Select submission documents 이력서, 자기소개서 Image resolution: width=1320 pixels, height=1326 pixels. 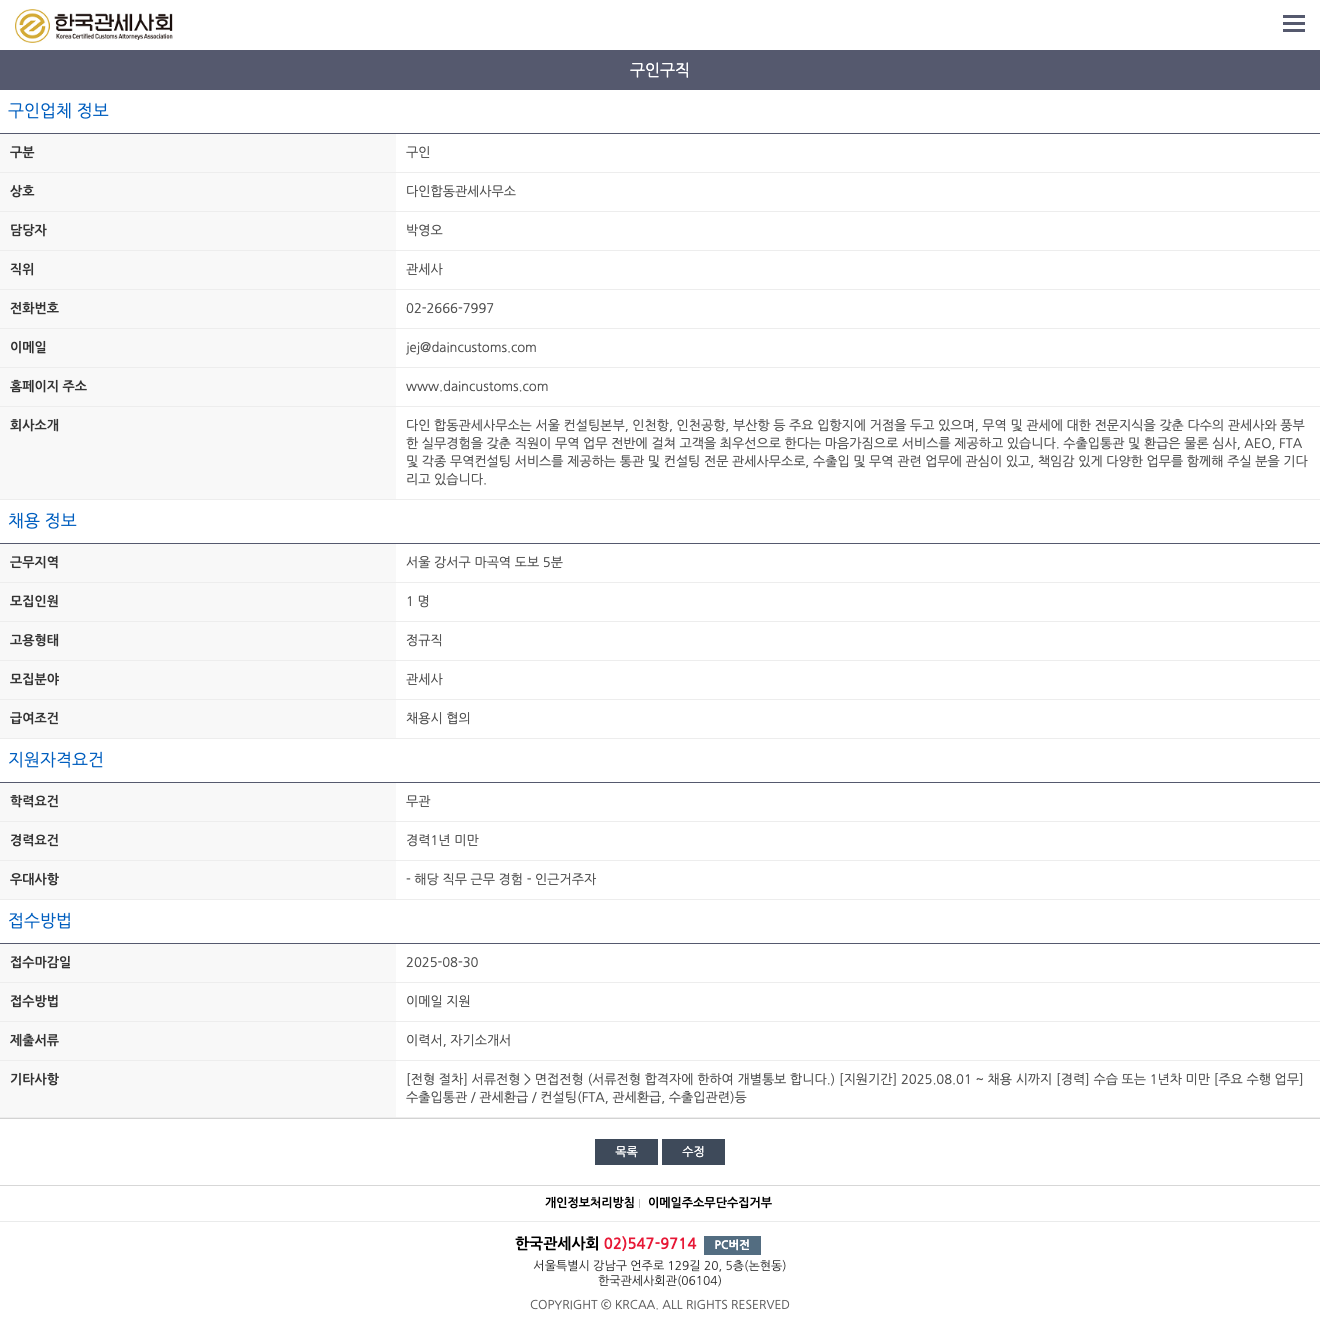[458, 1040]
